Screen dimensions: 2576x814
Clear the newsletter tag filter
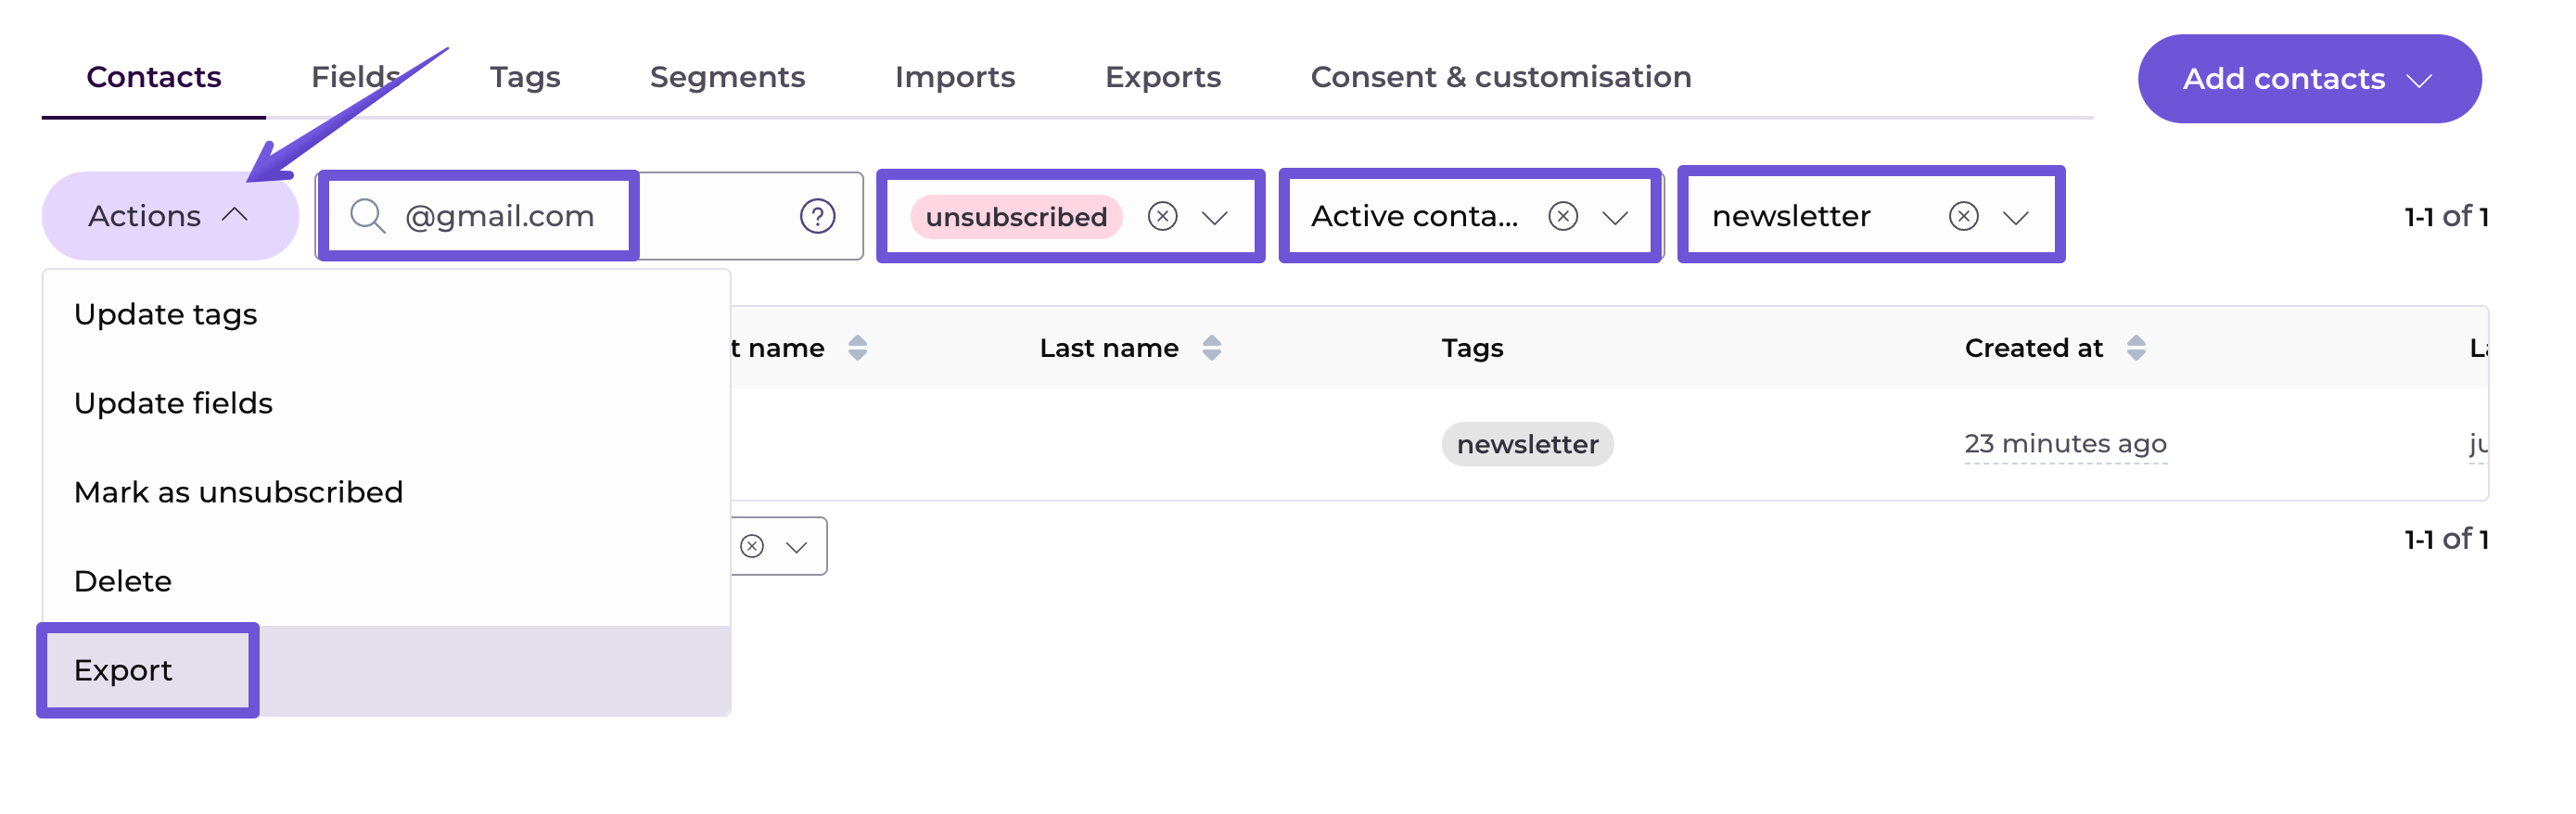click(1963, 216)
